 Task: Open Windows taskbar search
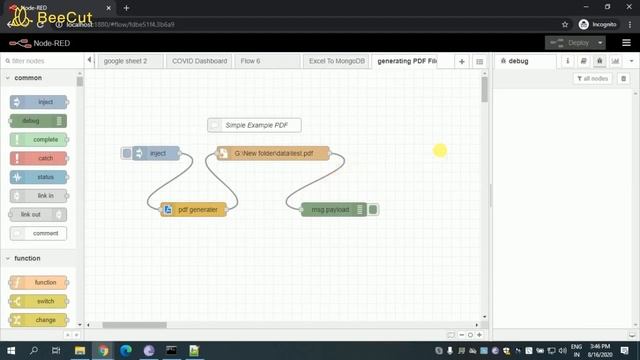click(34, 351)
